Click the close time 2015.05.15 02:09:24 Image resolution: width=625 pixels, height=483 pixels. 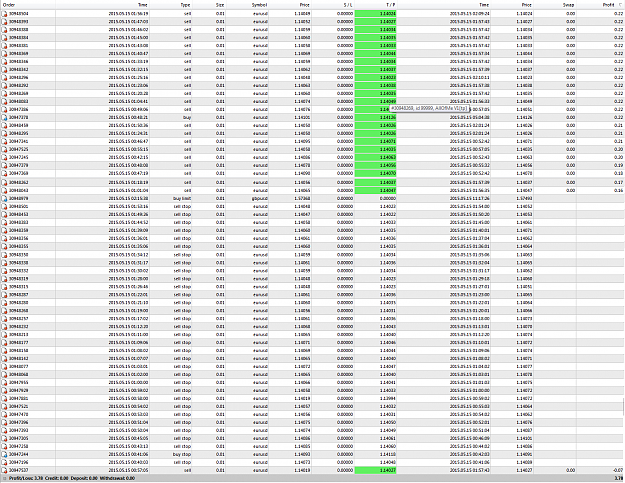click(470, 14)
